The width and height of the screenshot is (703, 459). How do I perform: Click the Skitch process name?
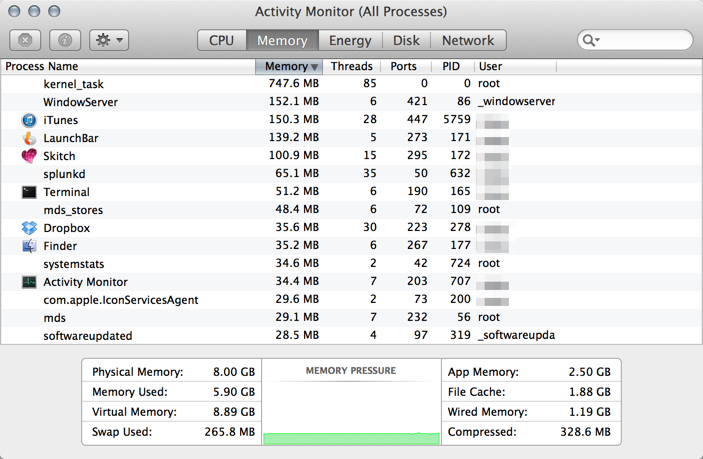click(x=59, y=156)
